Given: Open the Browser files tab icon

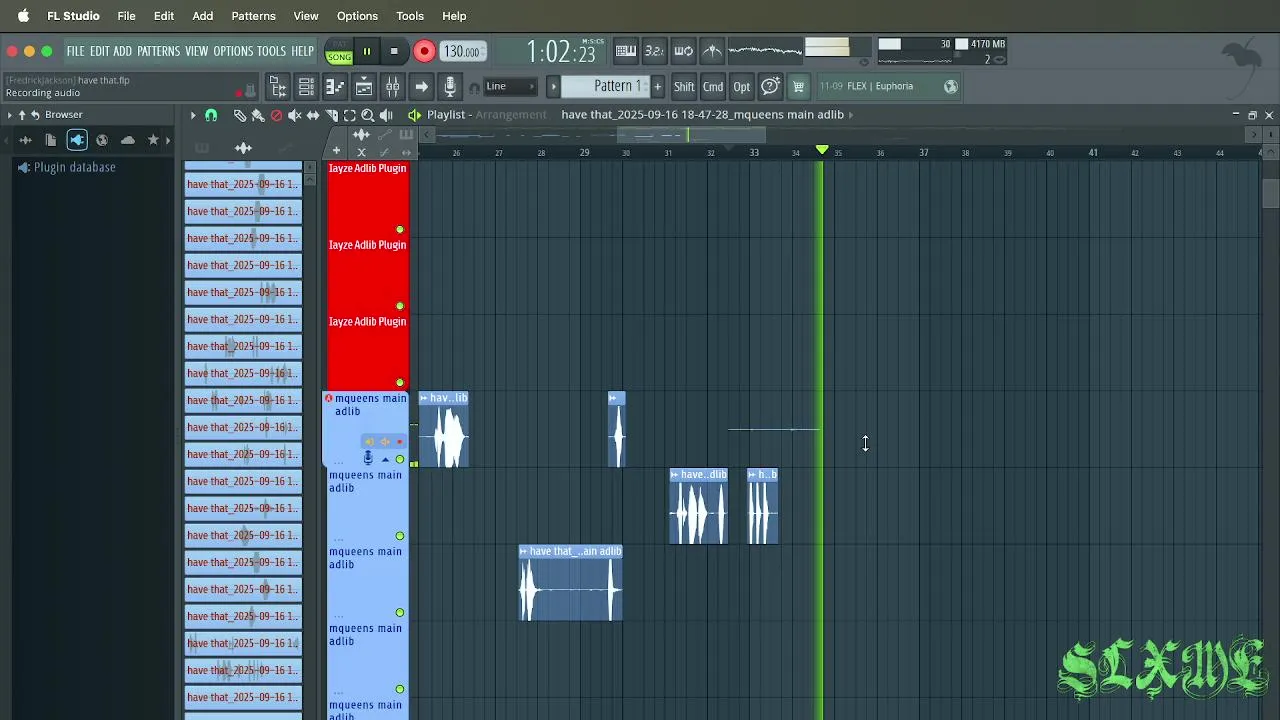Looking at the screenshot, I should 51,140.
